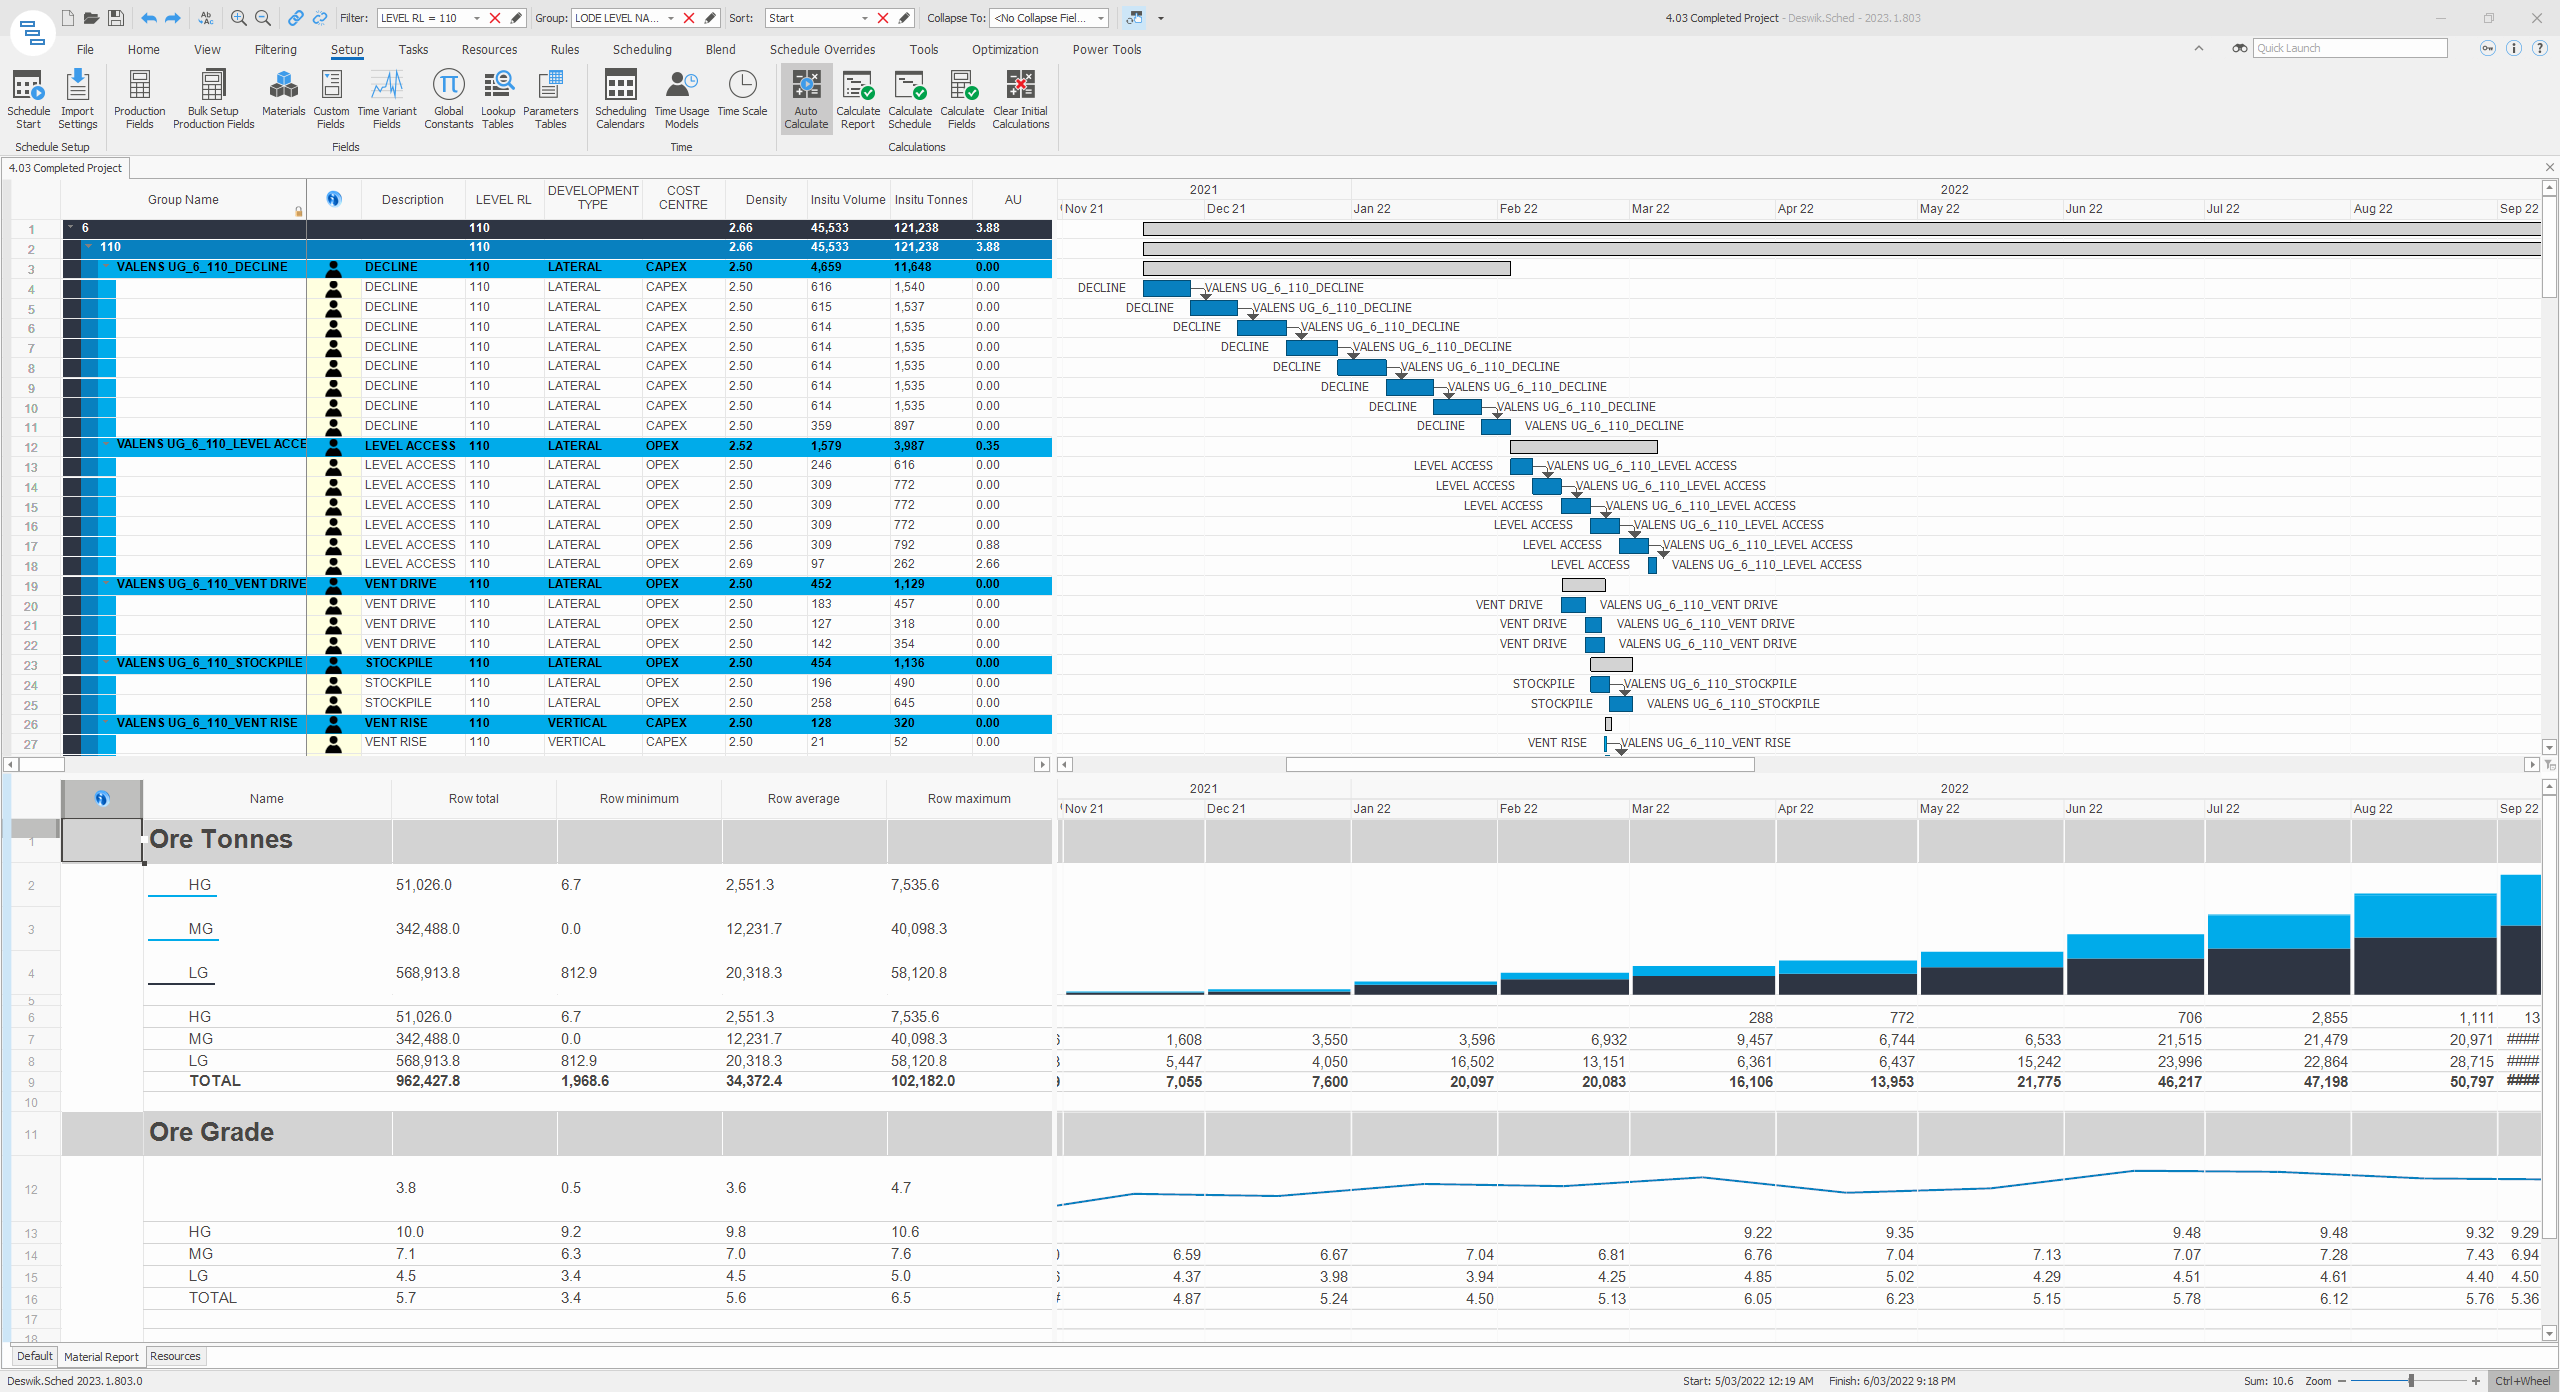Toggle the highlighted layout icon after Collapse To
2560x1392 pixels.
1134,18
